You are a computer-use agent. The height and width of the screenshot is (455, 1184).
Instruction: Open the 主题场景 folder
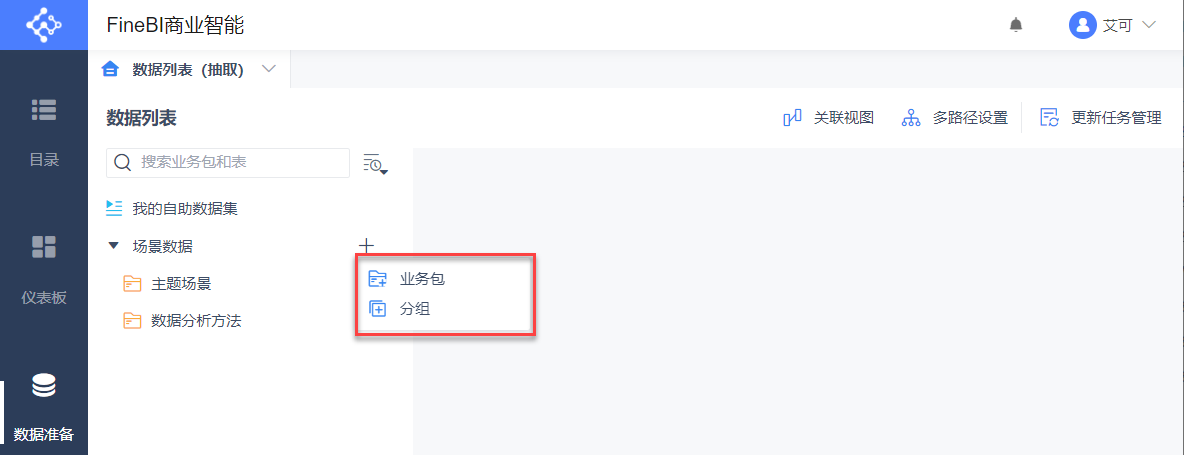click(180, 284)
